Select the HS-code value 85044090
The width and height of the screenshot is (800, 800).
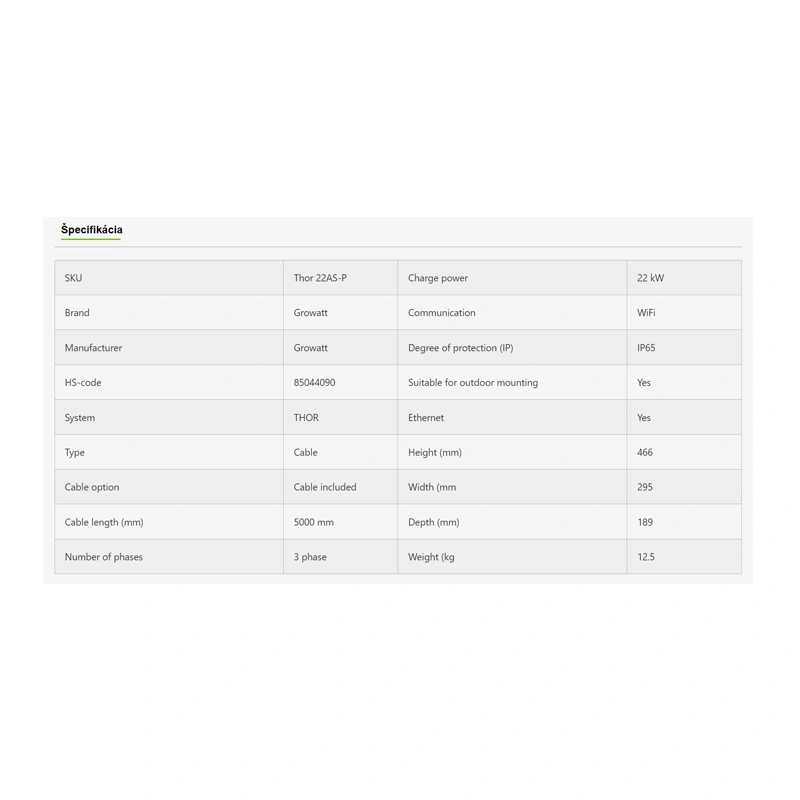click(x=314, y=383)
